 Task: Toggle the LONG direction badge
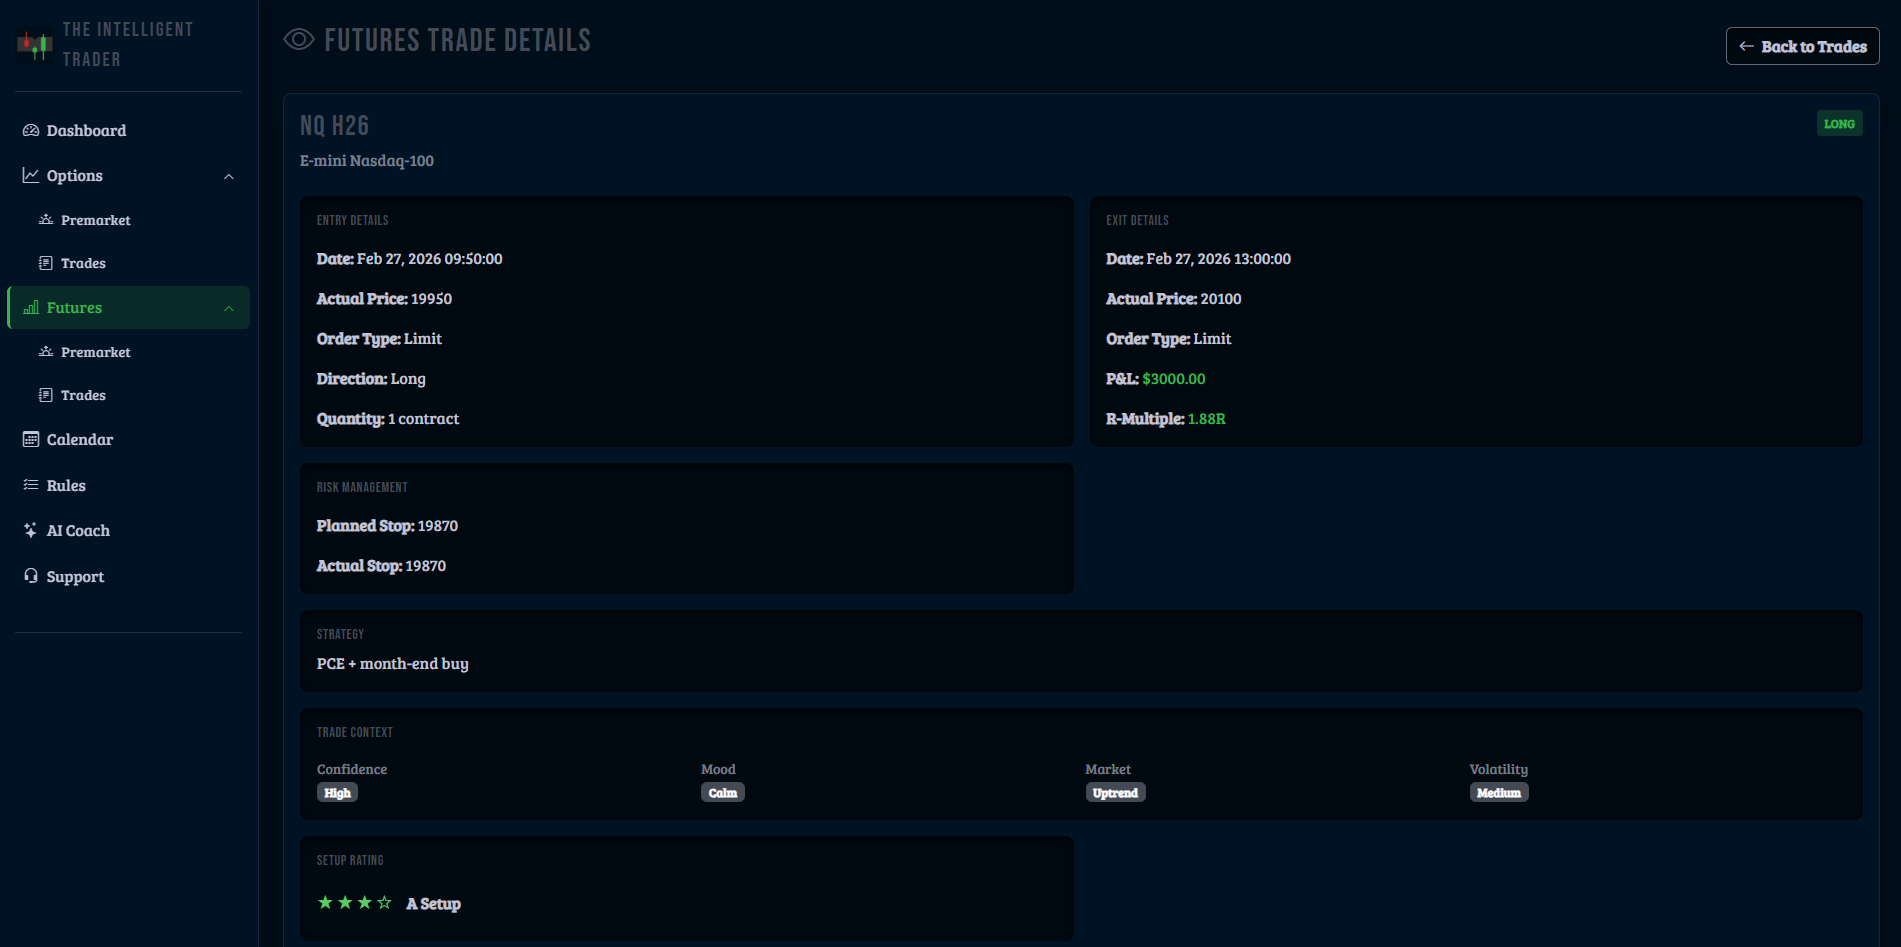[1839, 123]
